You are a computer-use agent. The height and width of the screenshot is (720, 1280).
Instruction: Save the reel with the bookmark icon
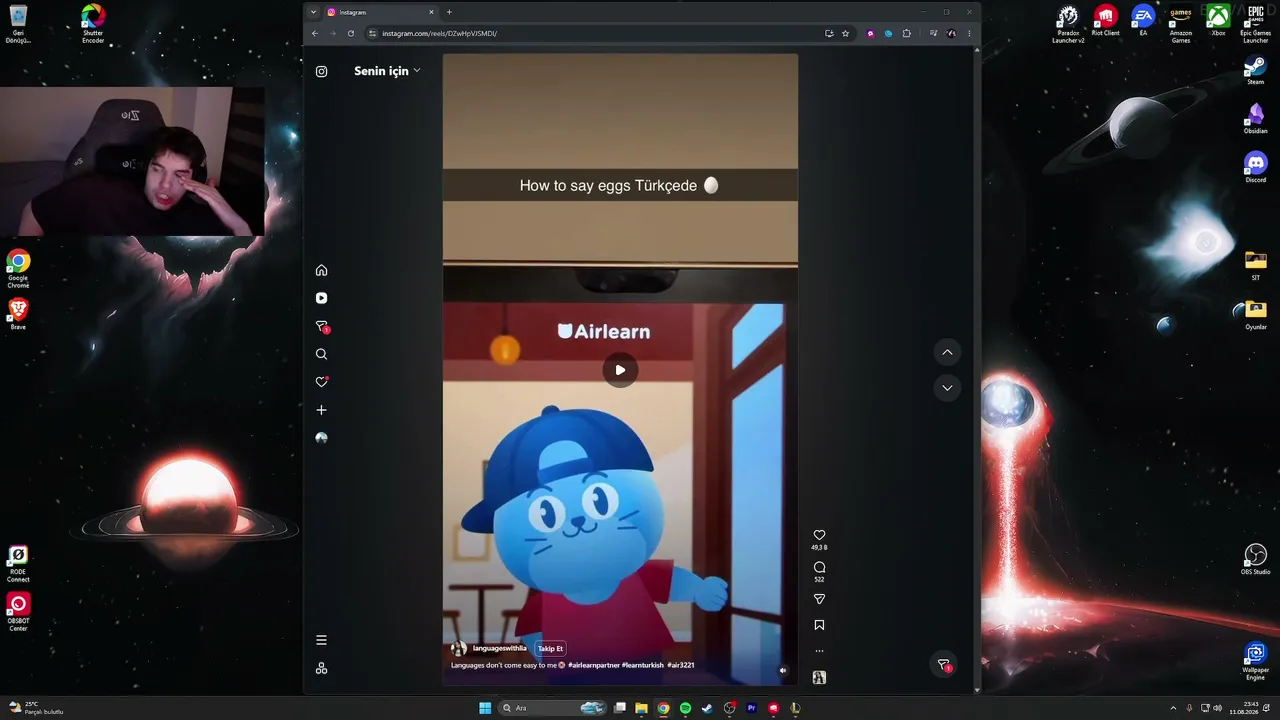pos(819,625)
